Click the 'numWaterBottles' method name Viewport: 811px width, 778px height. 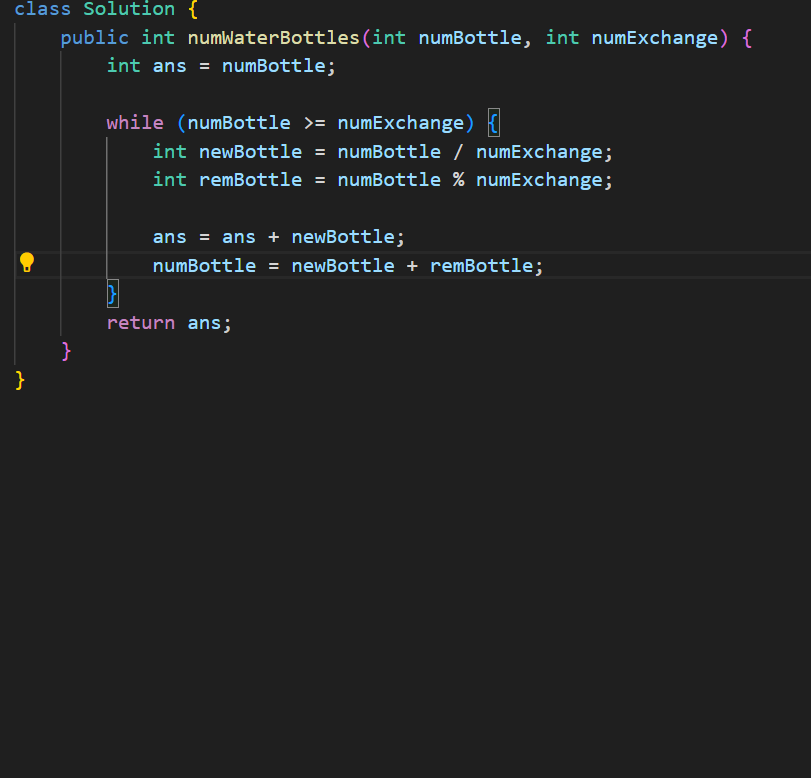tap(274, 38)
